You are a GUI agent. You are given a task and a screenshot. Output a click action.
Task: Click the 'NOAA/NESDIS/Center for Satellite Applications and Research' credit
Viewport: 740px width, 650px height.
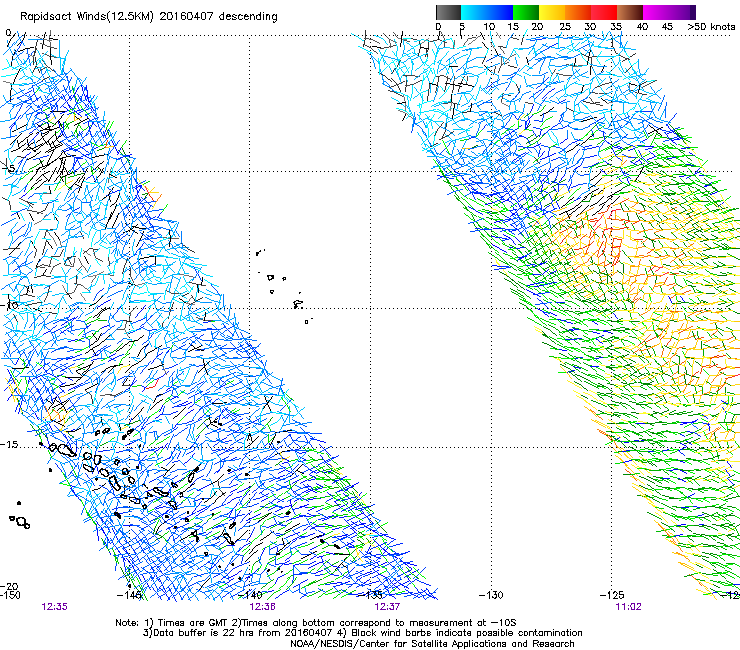[x=432, y=644]
